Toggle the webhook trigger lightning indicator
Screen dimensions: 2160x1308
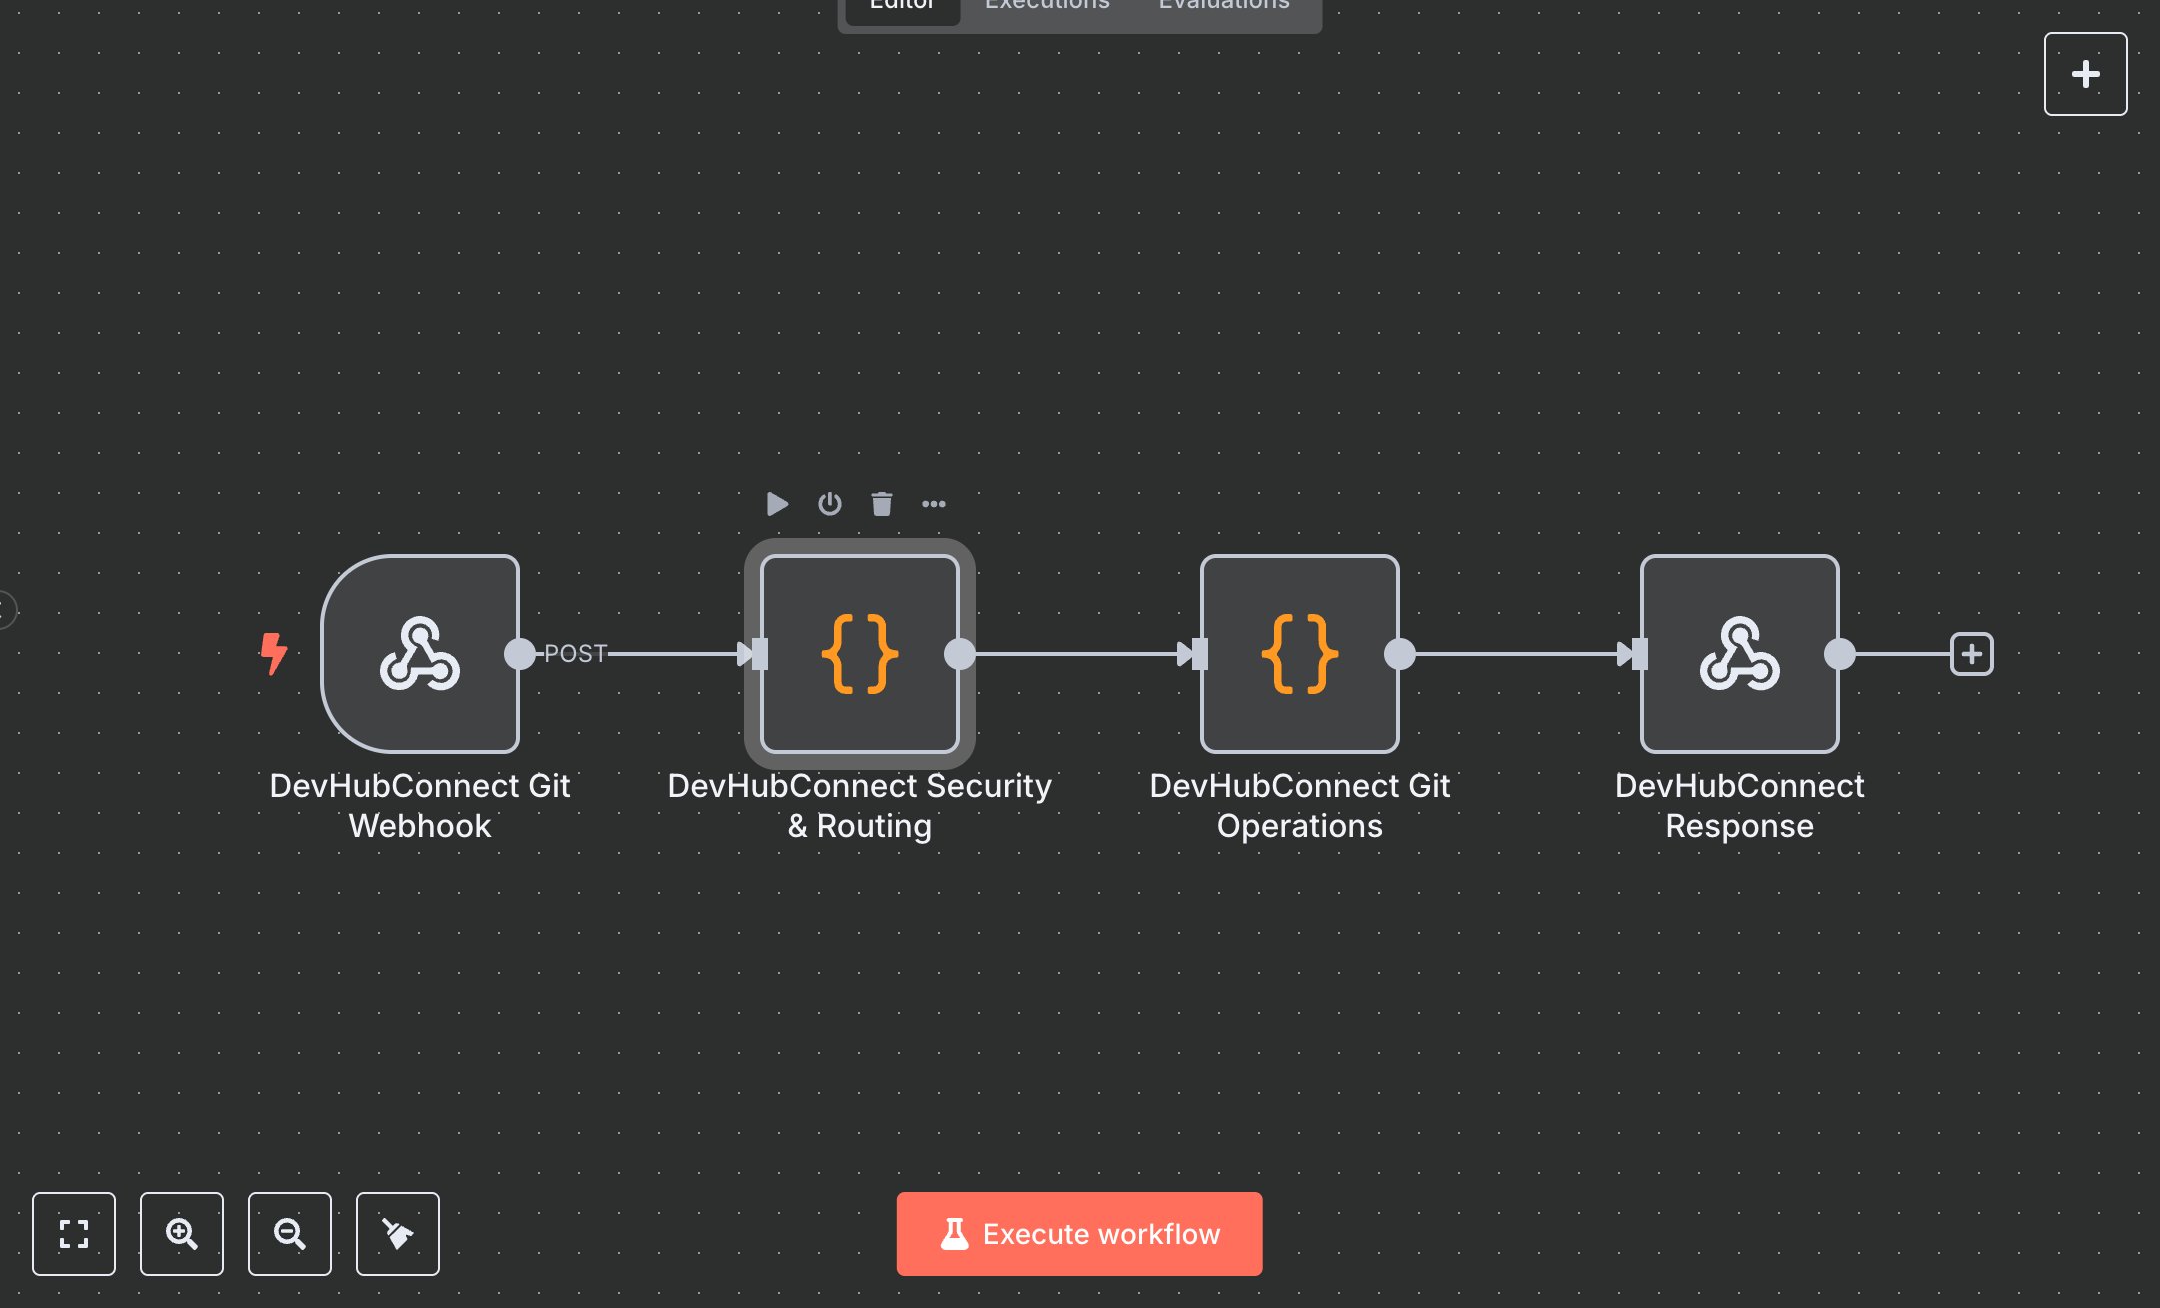pos(274,655)
